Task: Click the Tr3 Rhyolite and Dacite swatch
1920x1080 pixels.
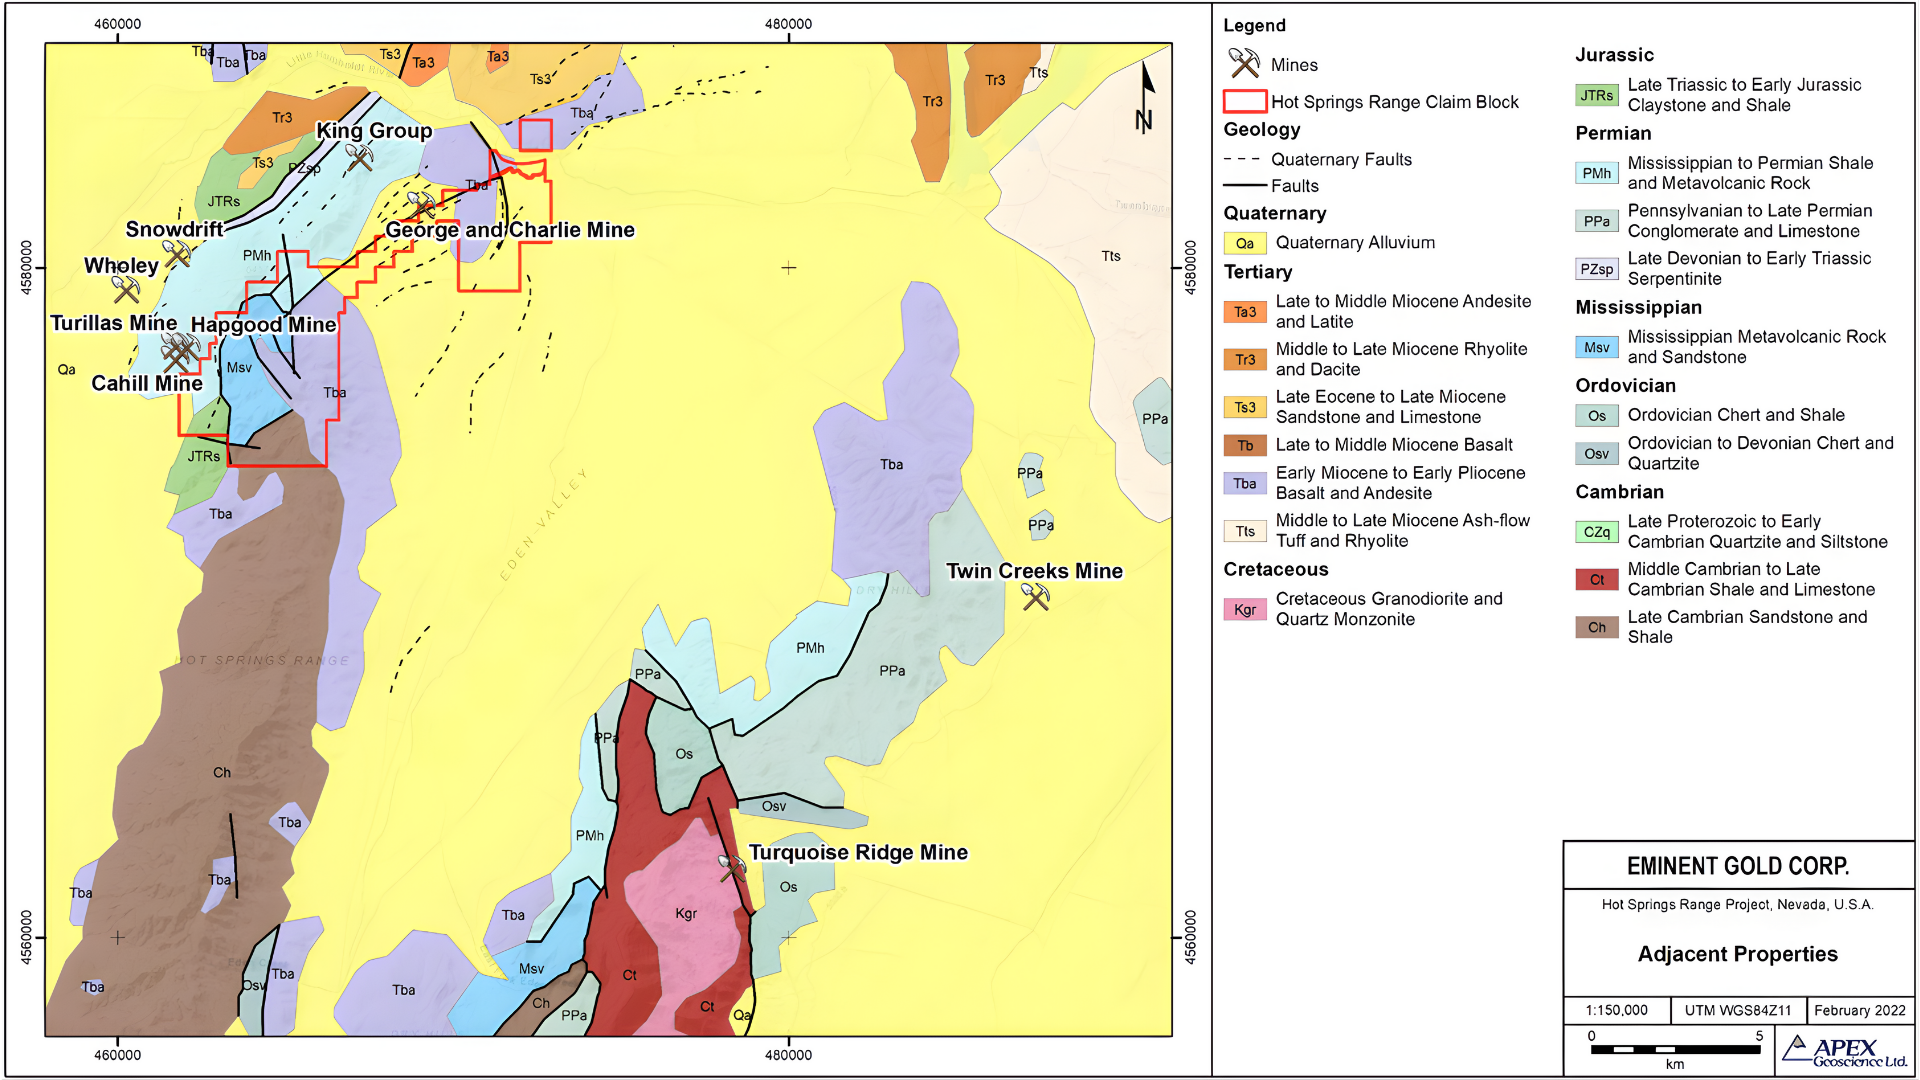Action: coord(1245,359)
